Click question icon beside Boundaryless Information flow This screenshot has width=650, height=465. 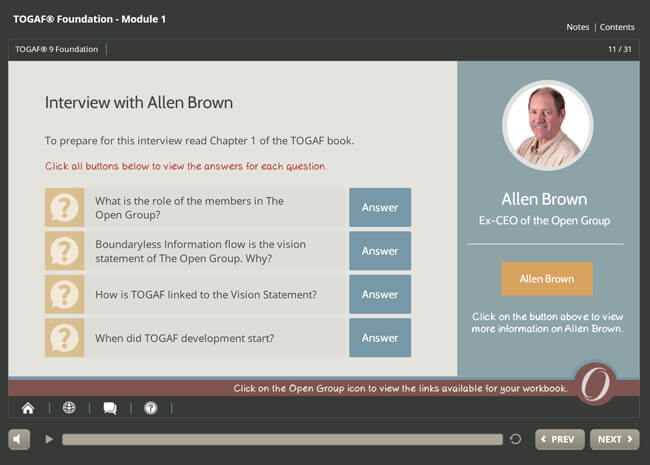[x=65, y=251]
